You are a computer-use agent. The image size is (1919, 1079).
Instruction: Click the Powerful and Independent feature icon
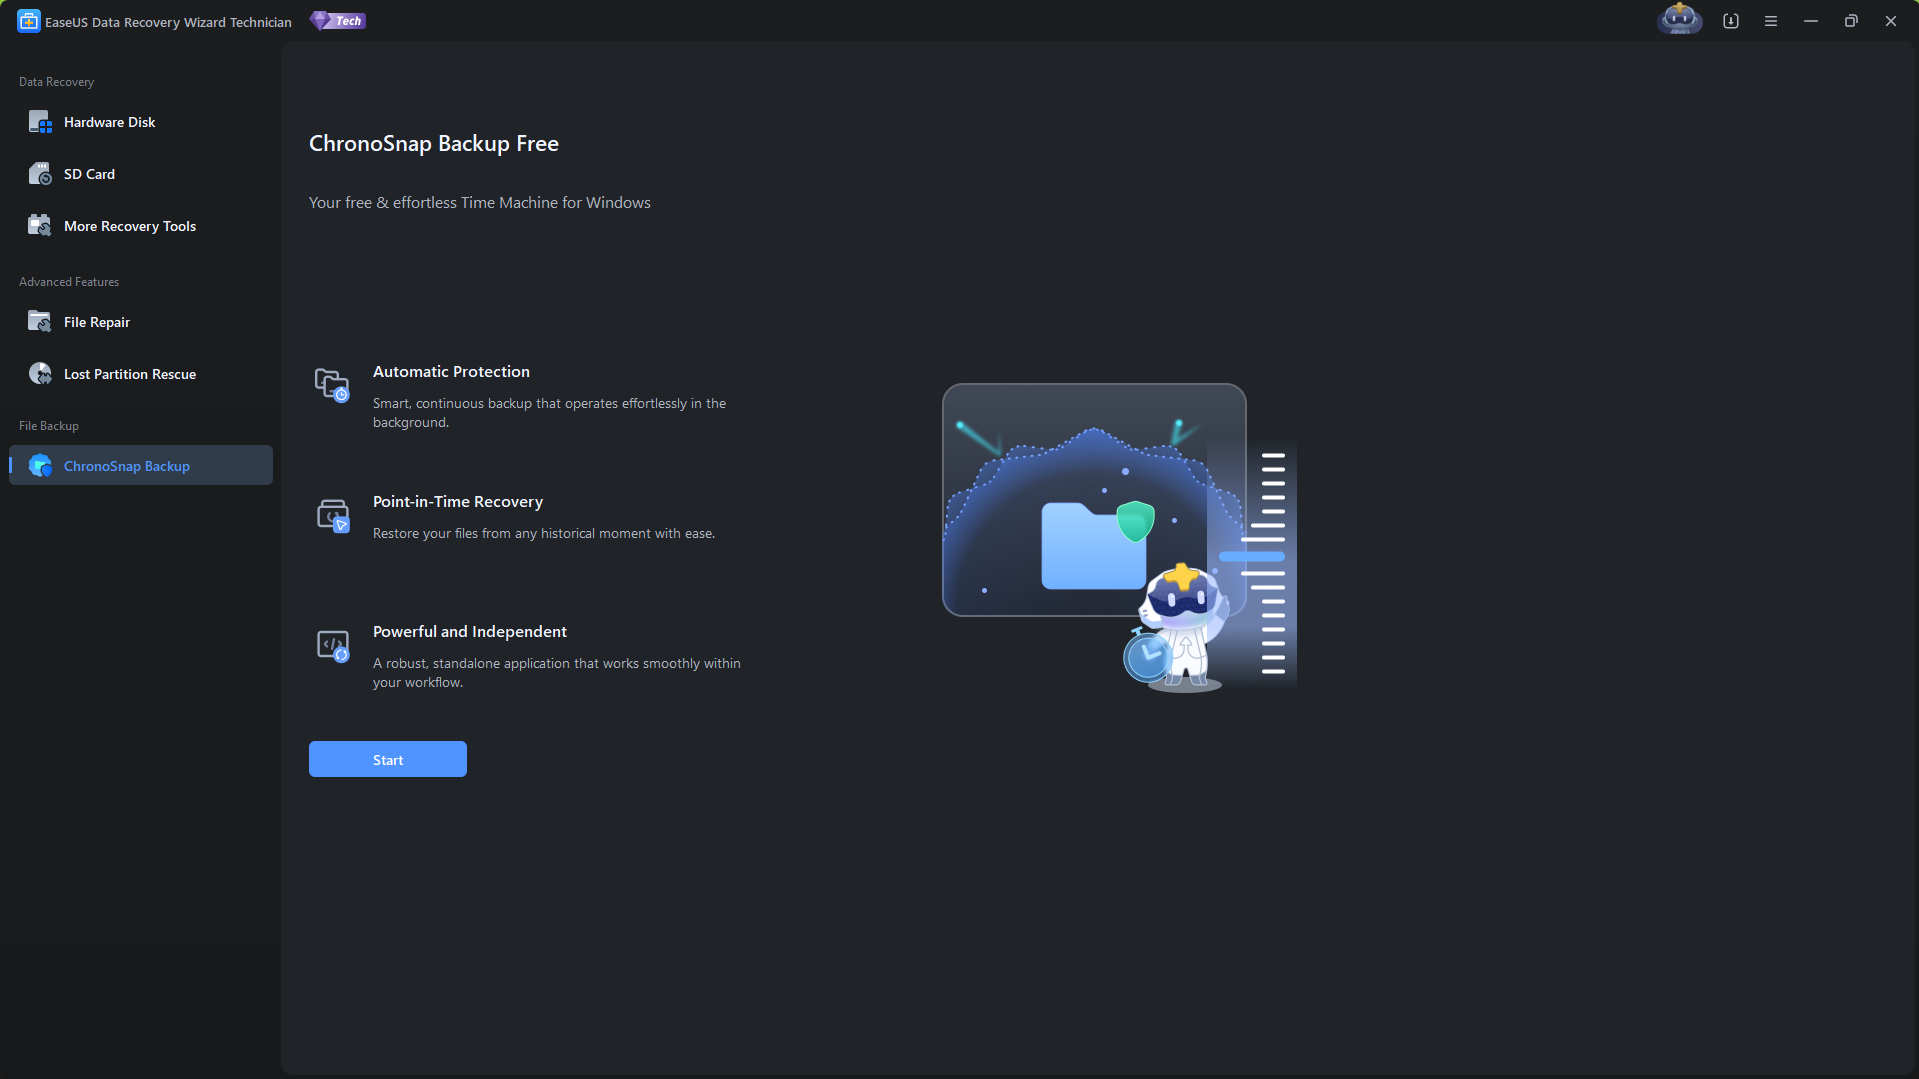(332, 645)
